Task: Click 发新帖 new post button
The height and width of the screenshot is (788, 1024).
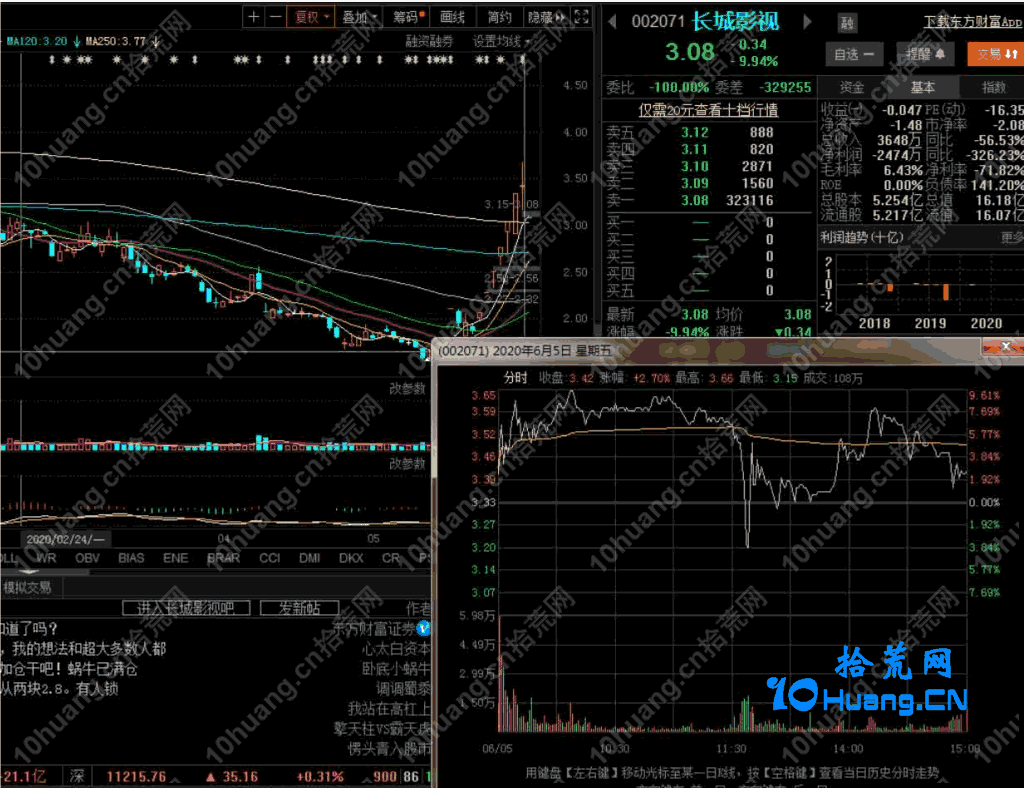Action: click(300, 608)
